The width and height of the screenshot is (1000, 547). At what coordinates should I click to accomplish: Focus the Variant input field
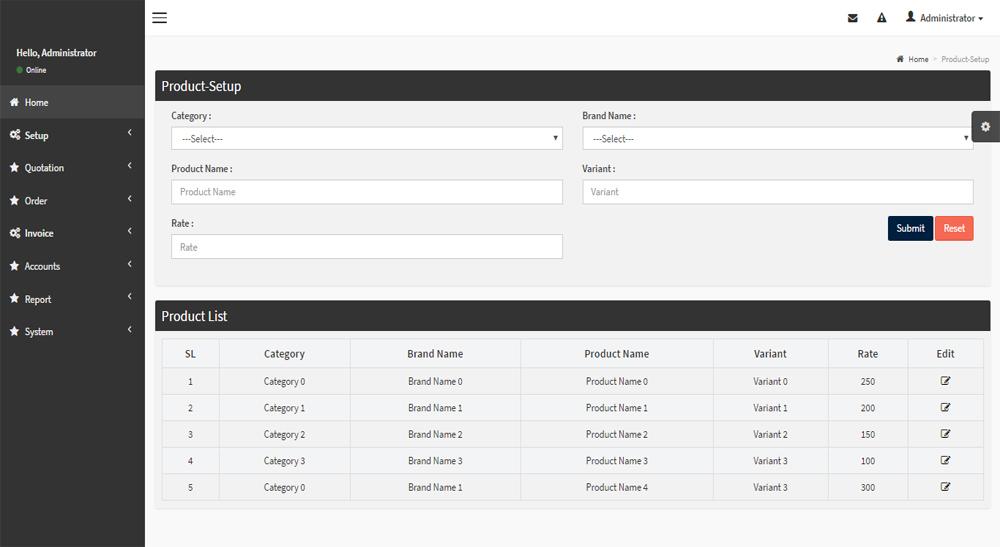coord(777,192)
